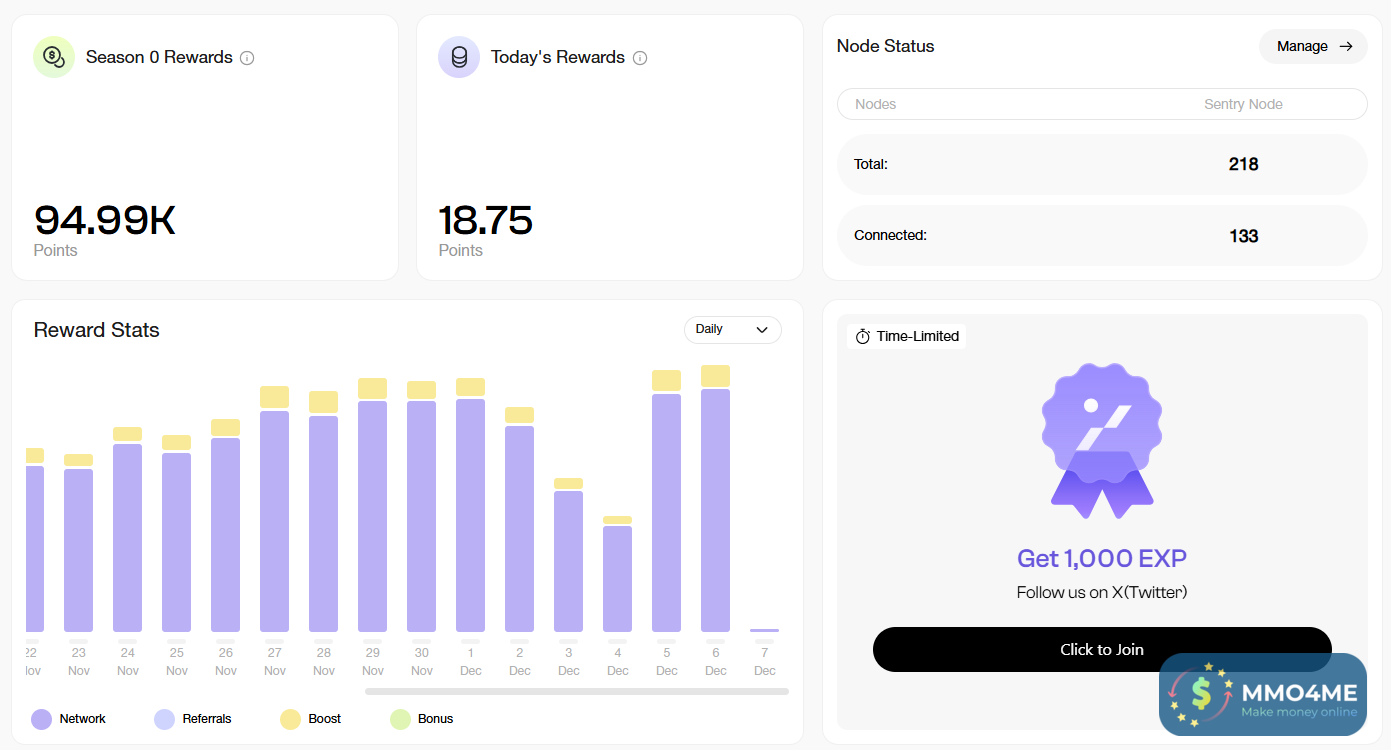
Task: Select the 27 Nov bar in the chart
Action: click(274, 509)
